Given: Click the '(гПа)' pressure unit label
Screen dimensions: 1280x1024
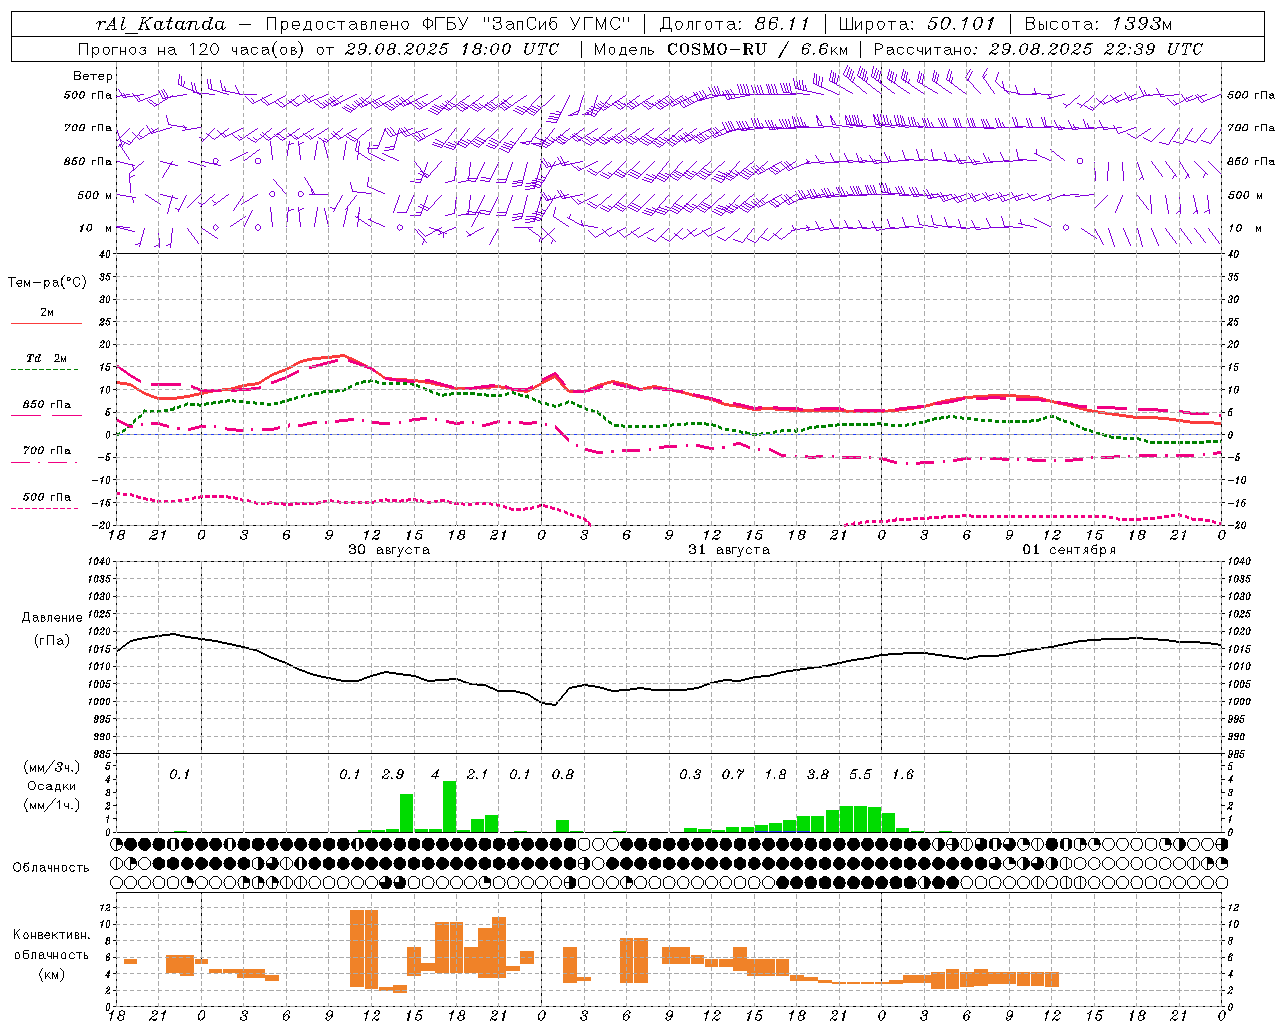Looking at the screenshot, I should click(x=52, y=640).
